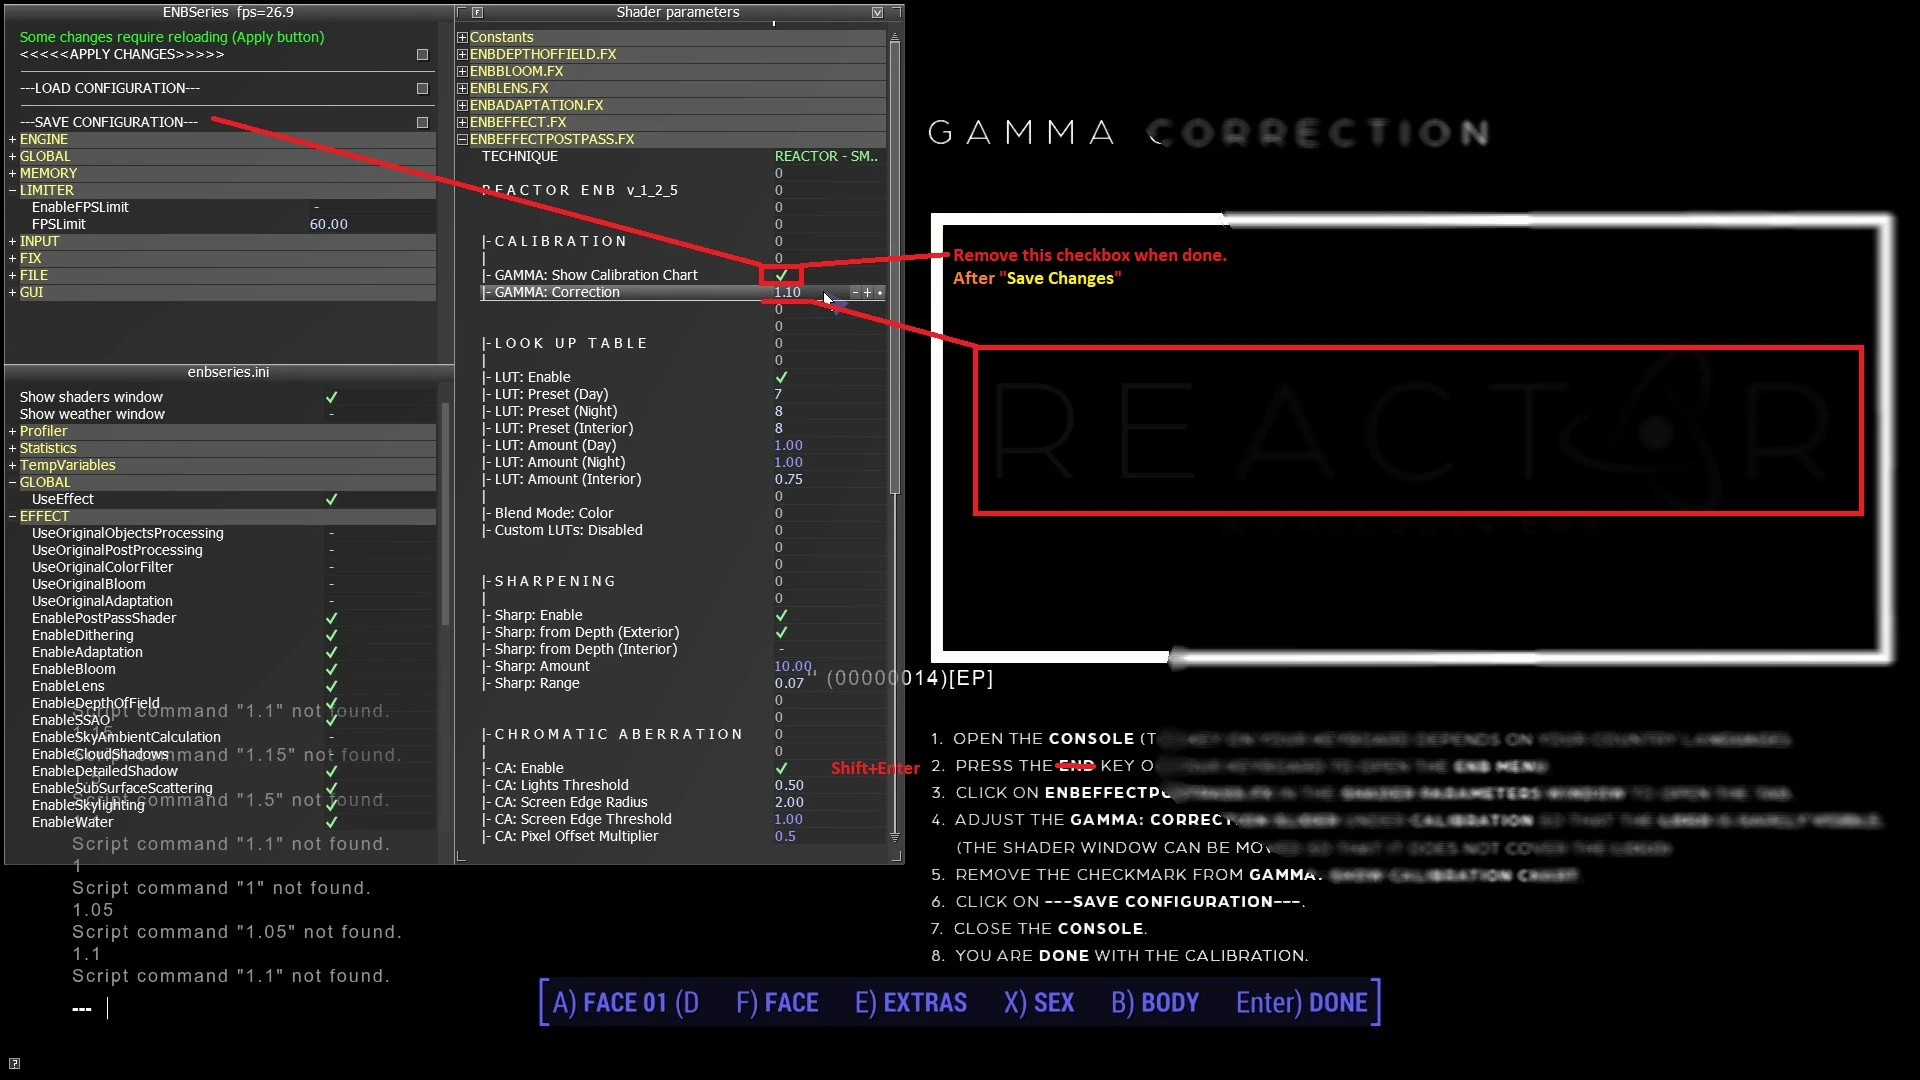This screenshot has width=1920, height=1080.
Task: Expand the Statistics section
Action: [13, 449]
